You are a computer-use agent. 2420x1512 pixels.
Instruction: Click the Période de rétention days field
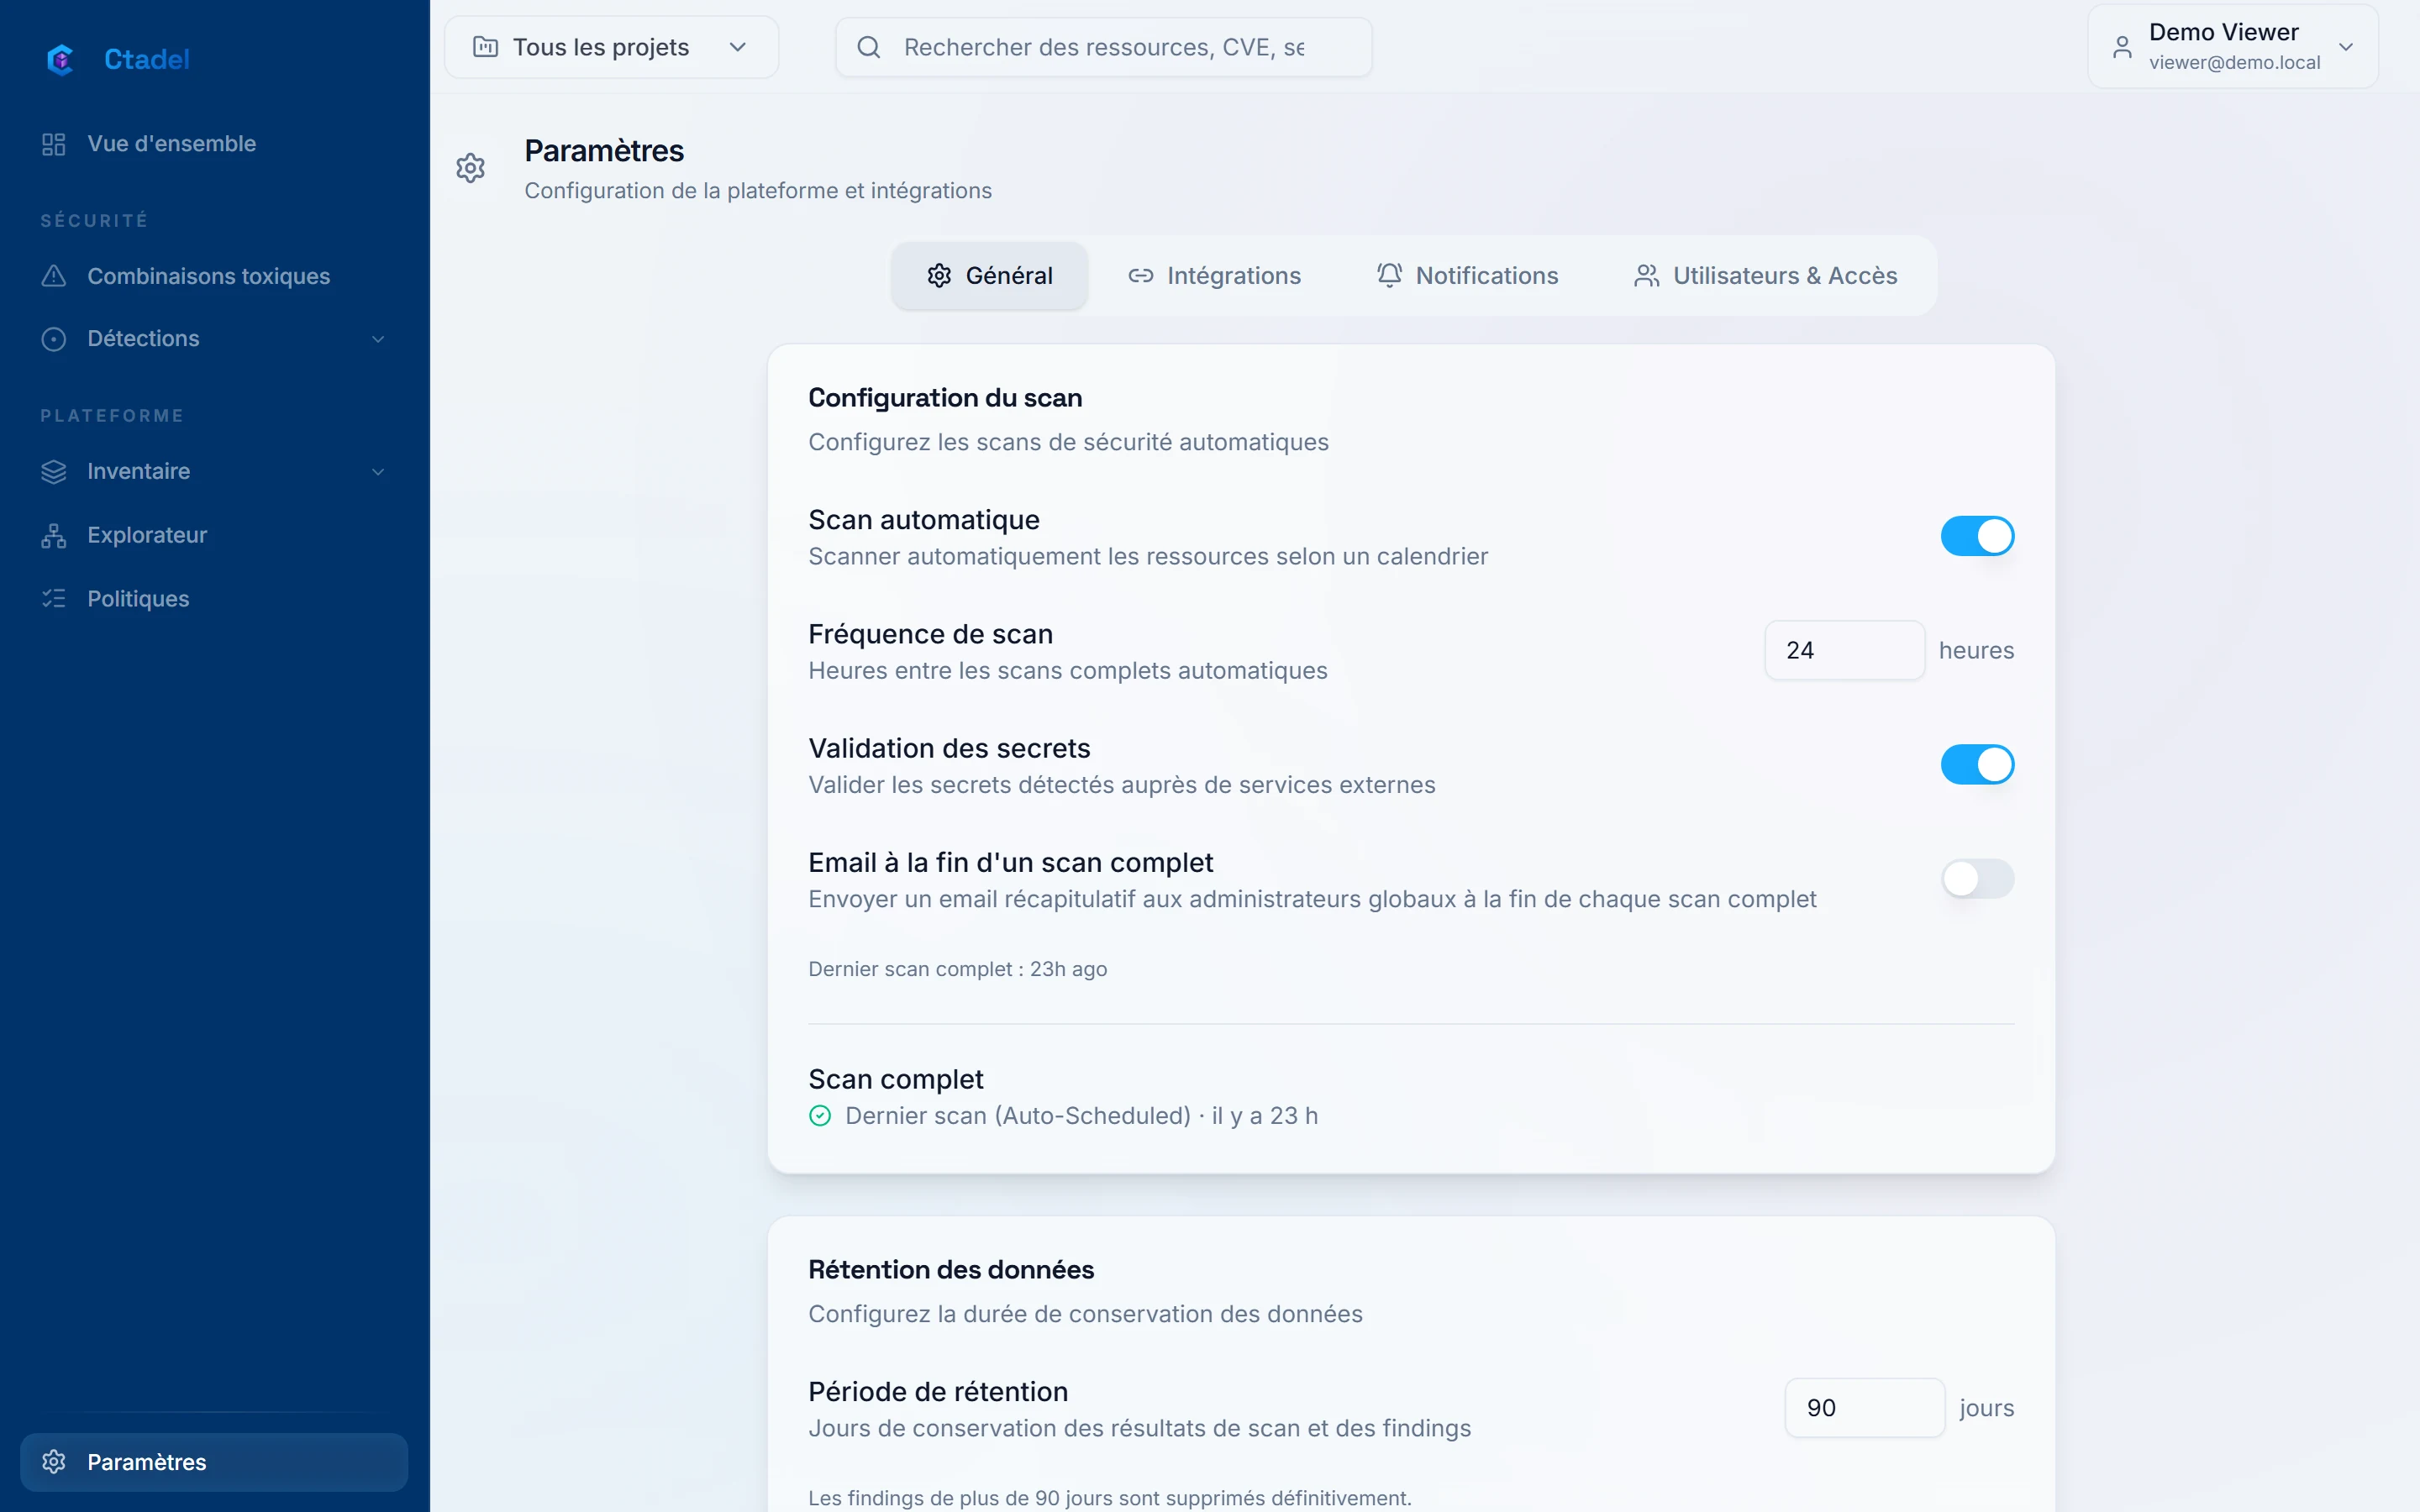pos(1865,1408)
